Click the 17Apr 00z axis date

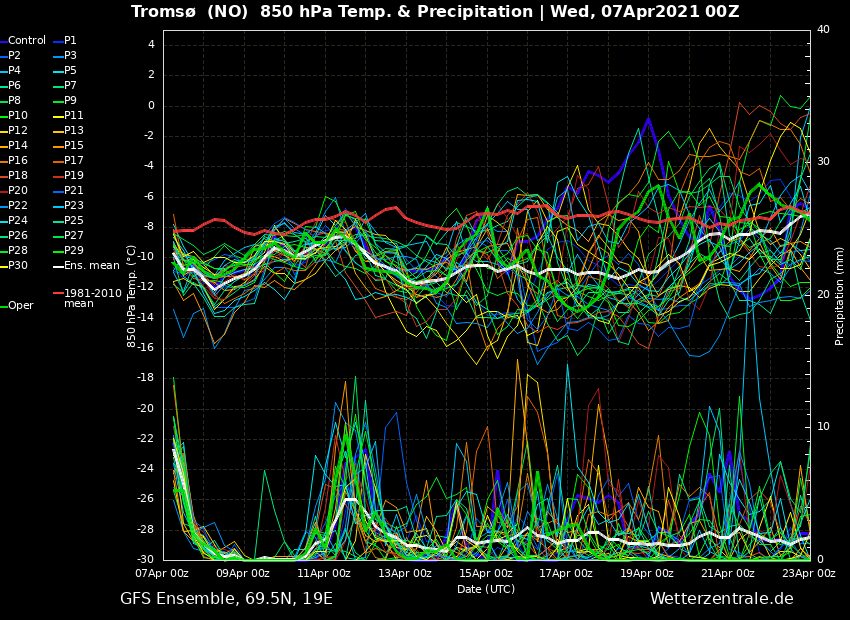568,573
